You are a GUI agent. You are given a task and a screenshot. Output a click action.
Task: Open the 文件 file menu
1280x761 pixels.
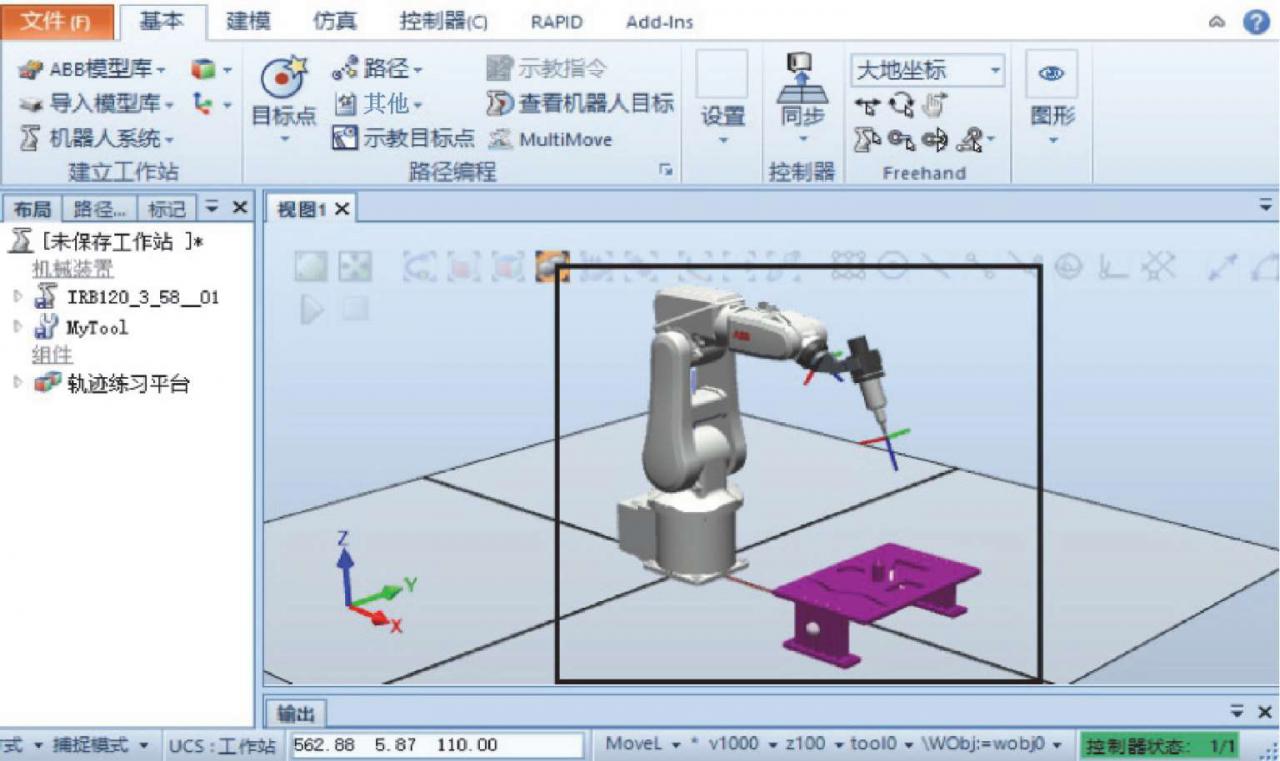56,21
